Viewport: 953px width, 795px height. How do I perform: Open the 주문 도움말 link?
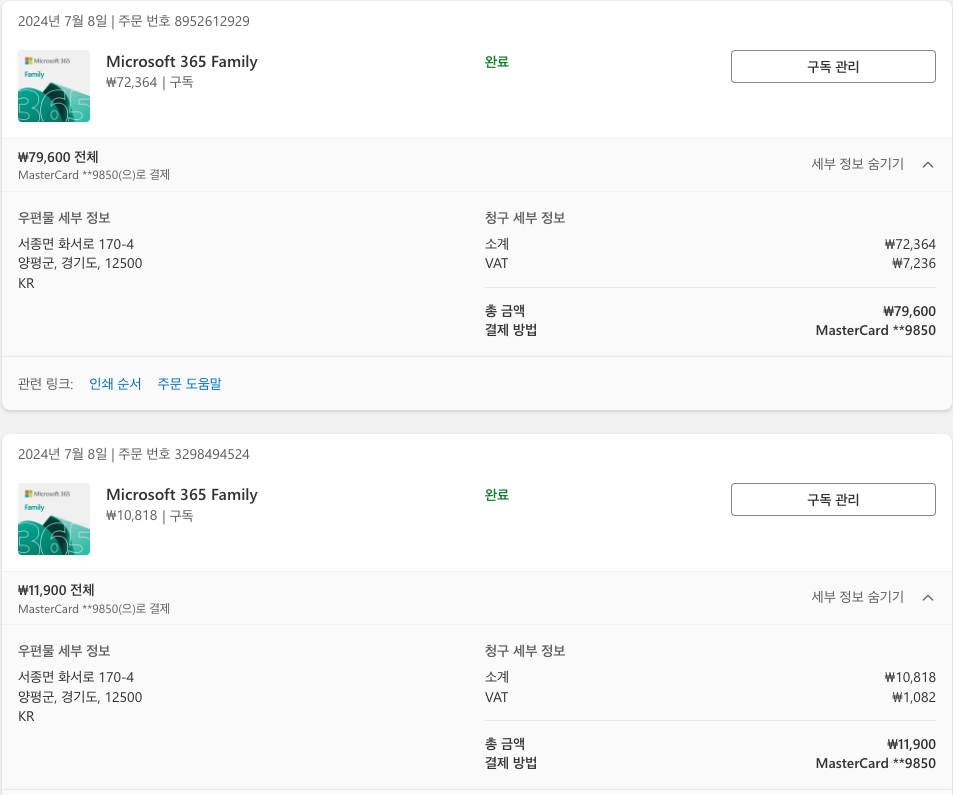tap(189, 384)
